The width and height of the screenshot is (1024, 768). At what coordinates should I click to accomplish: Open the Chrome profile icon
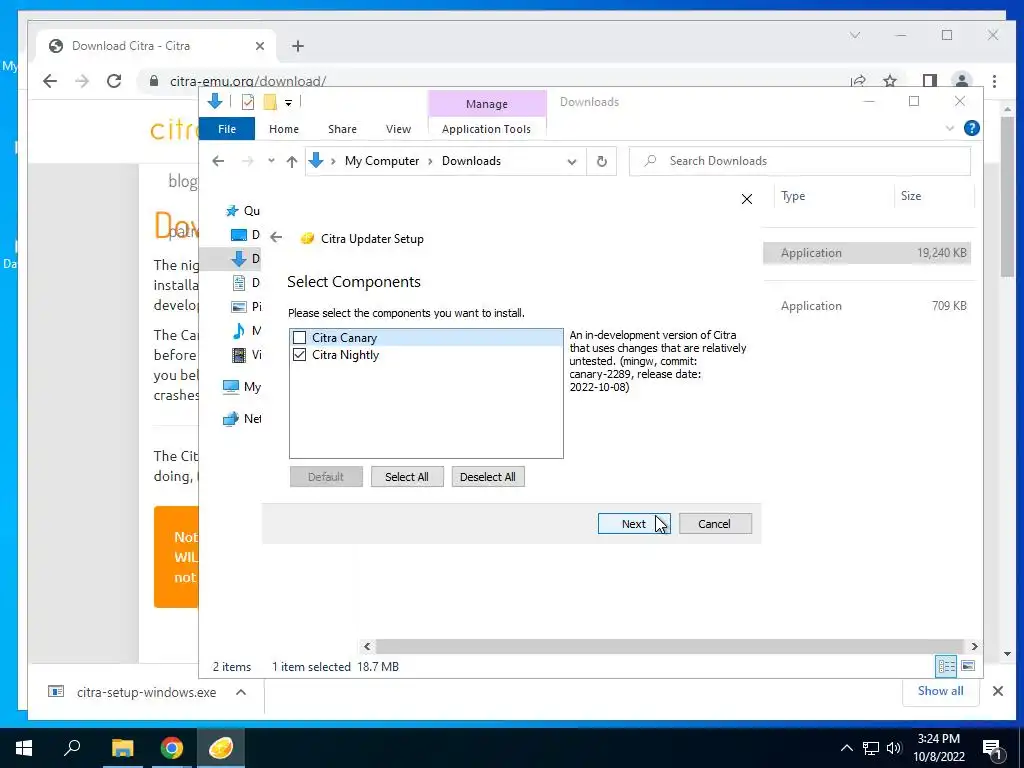tap(961, 81)
